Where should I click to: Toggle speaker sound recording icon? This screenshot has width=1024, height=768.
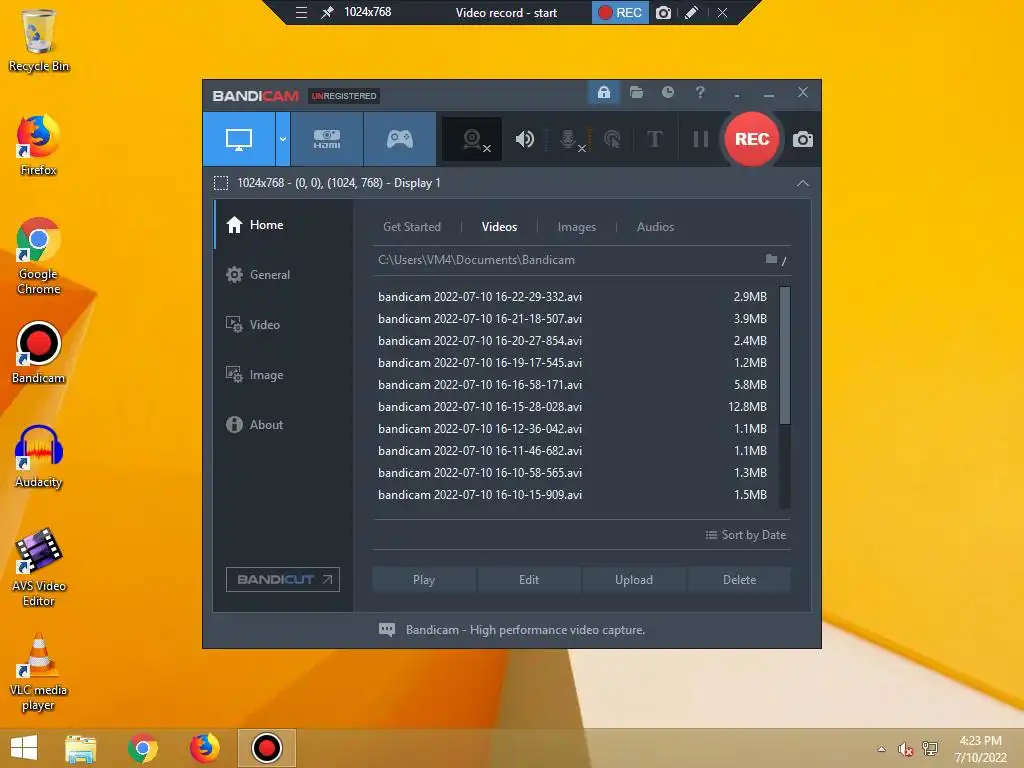tap(524, 139)
